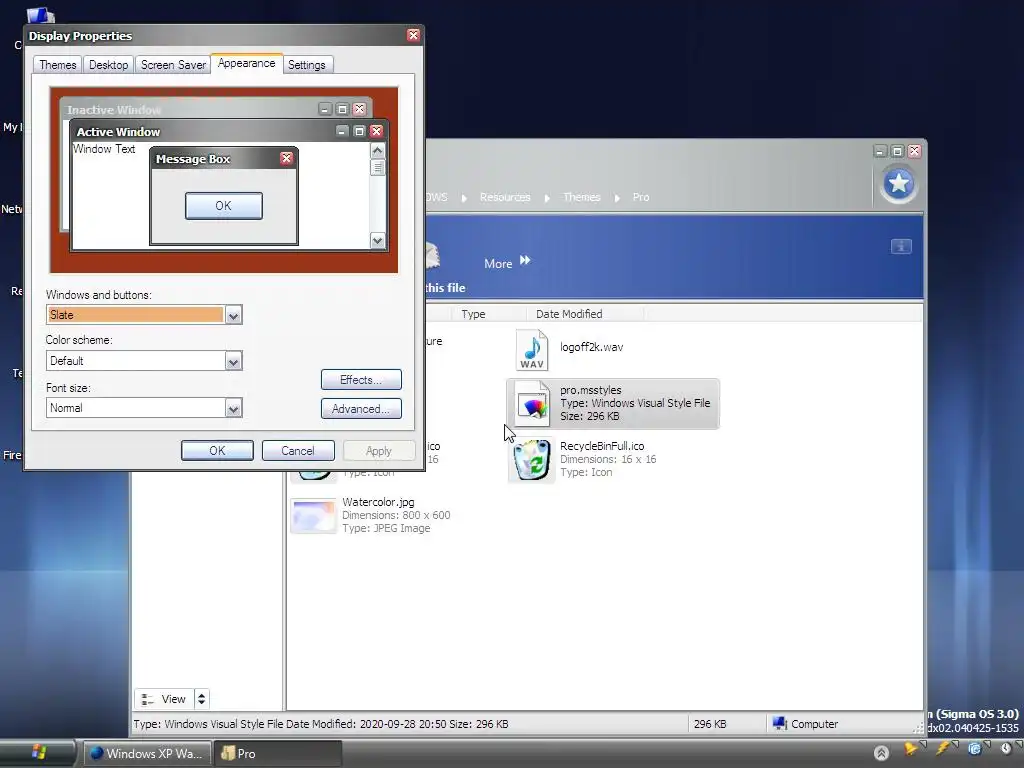
Task: Click the blue star favorites icon in Explorer
Action: click(898, 184)
